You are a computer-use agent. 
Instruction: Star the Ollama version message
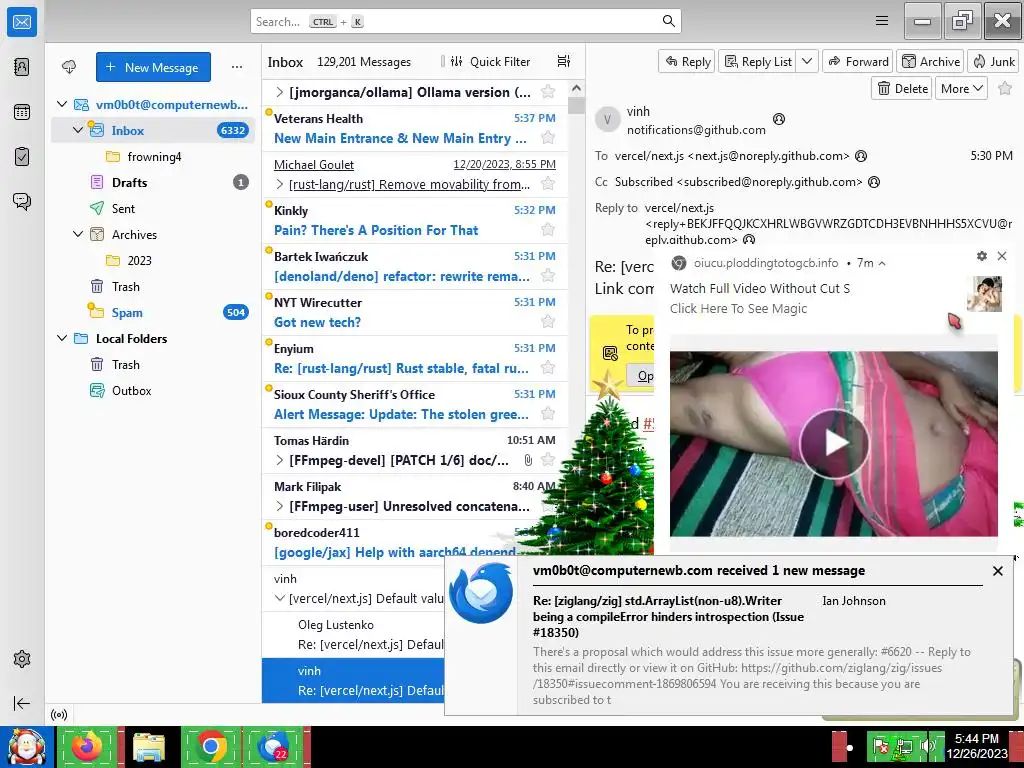pos(548,91)
